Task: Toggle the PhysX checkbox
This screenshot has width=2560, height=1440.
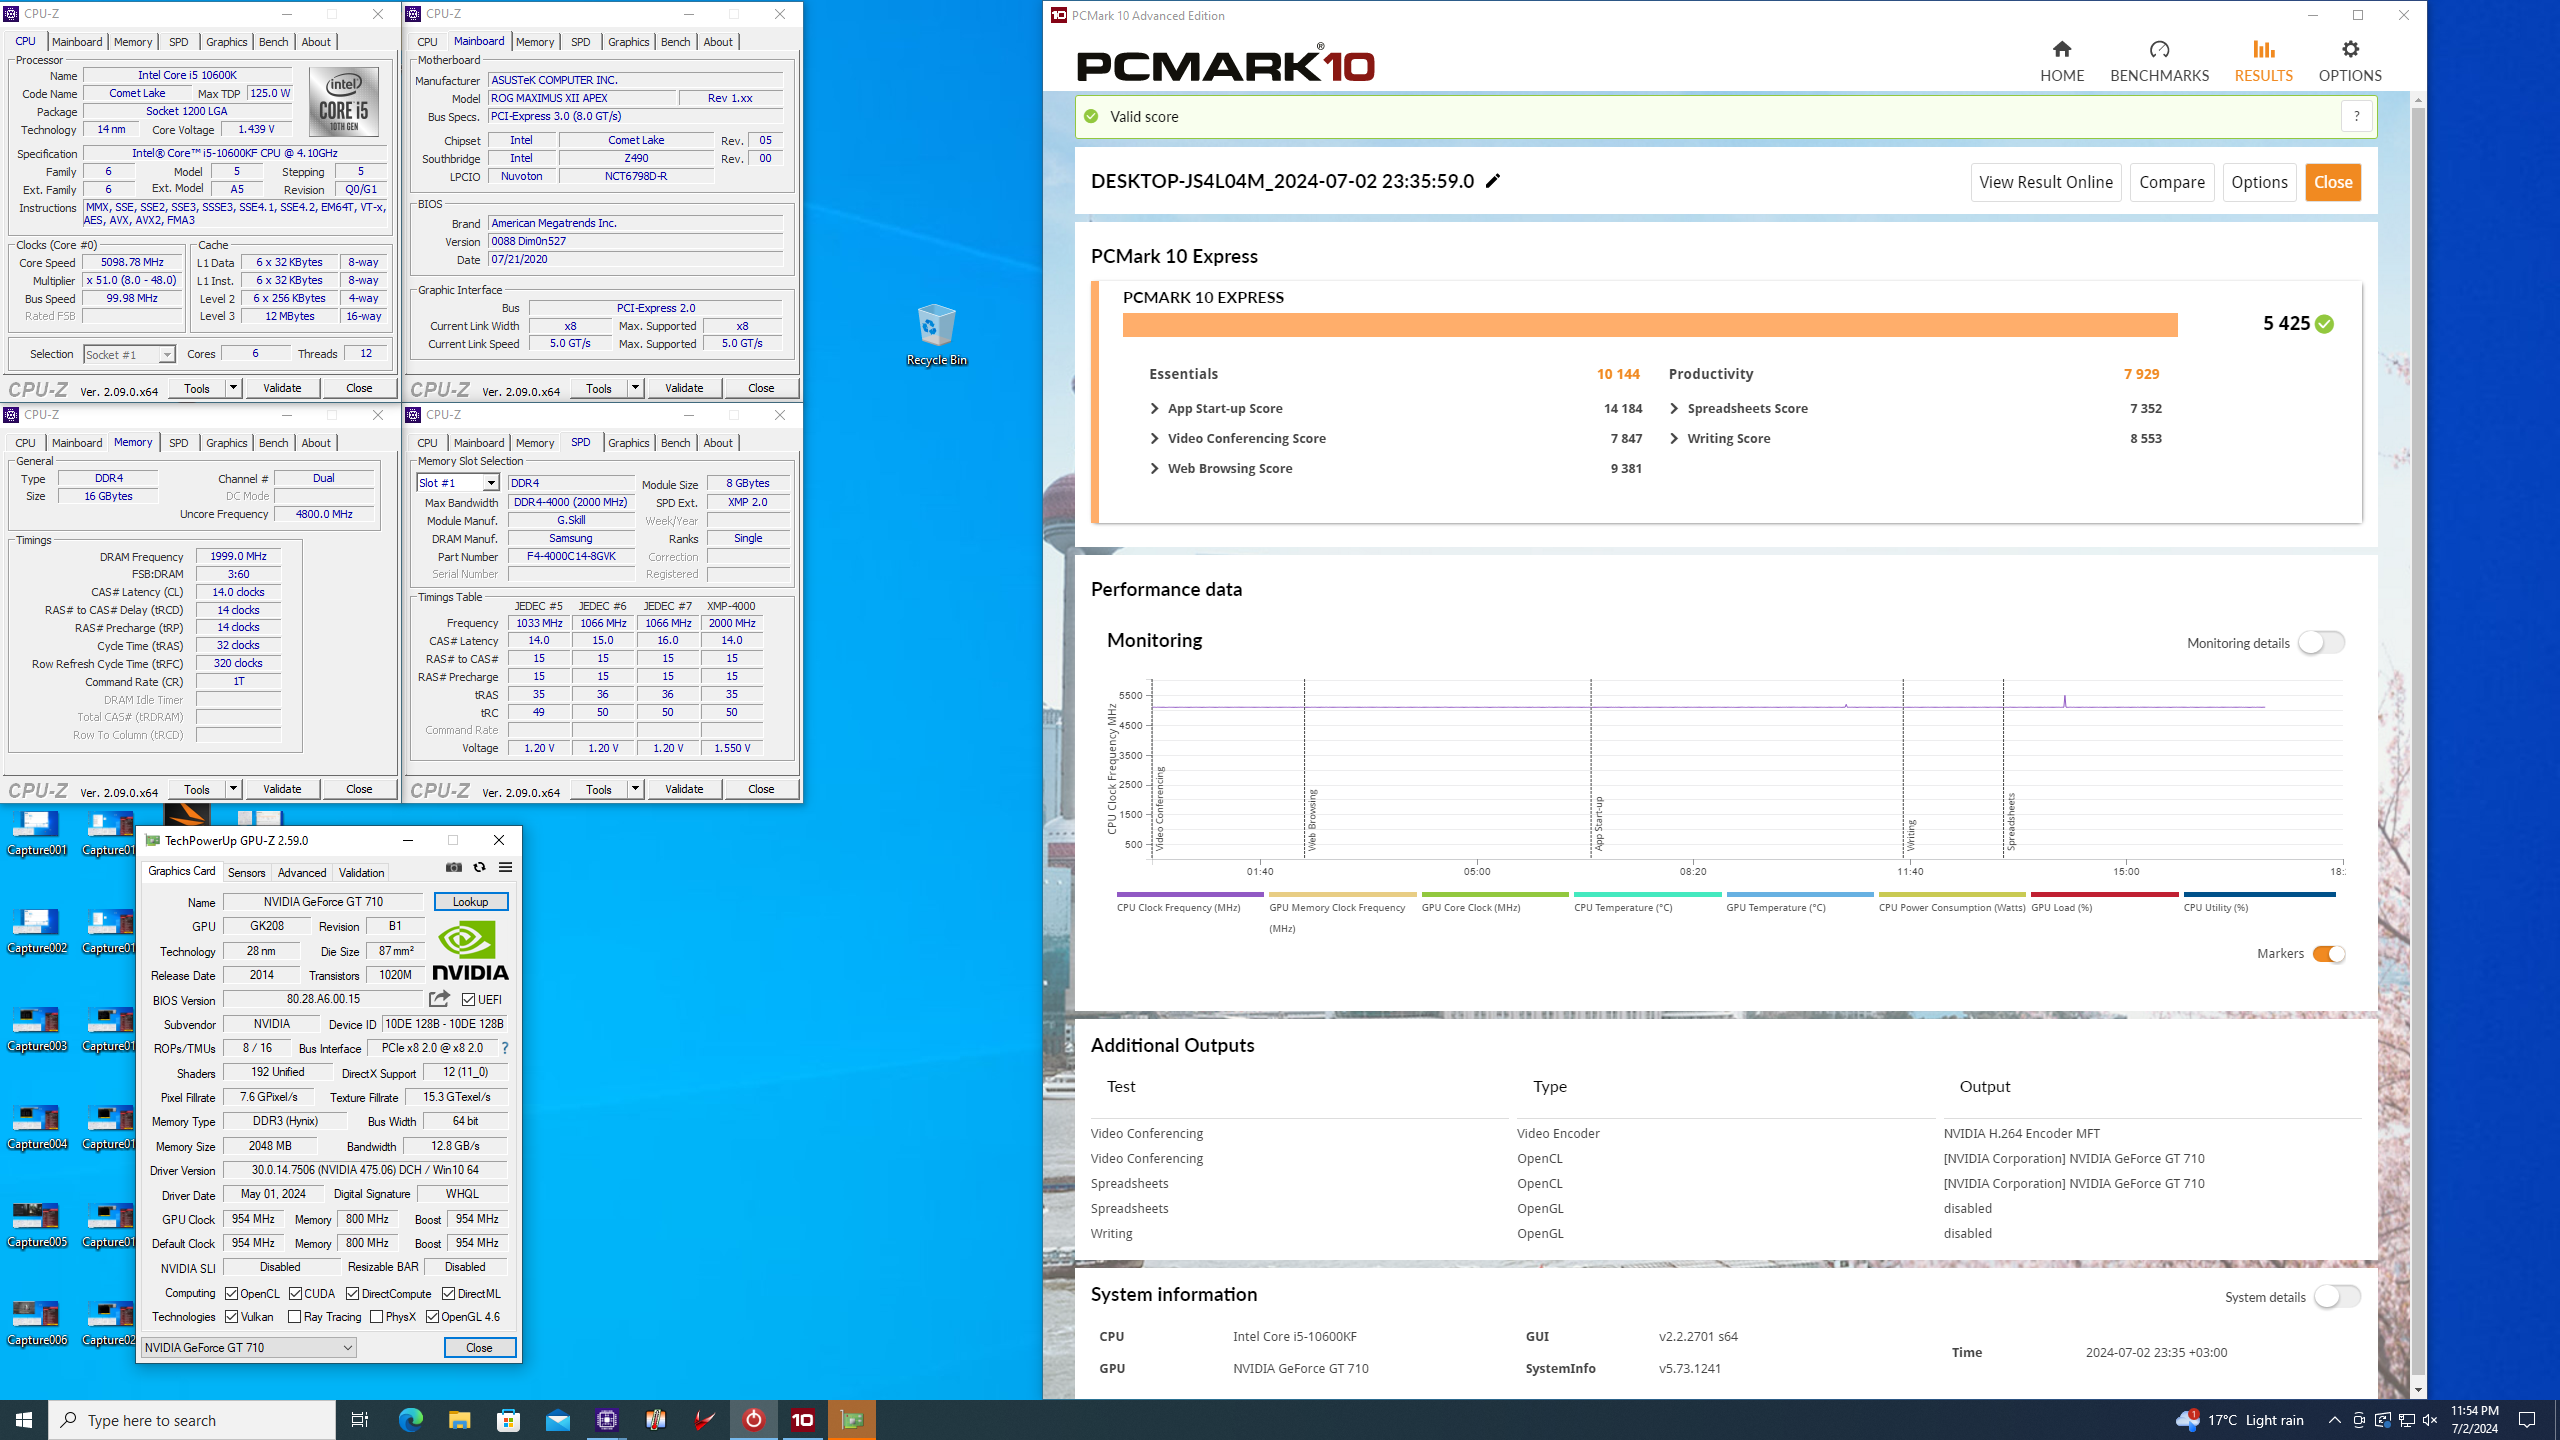Action: coord(376,1317)
